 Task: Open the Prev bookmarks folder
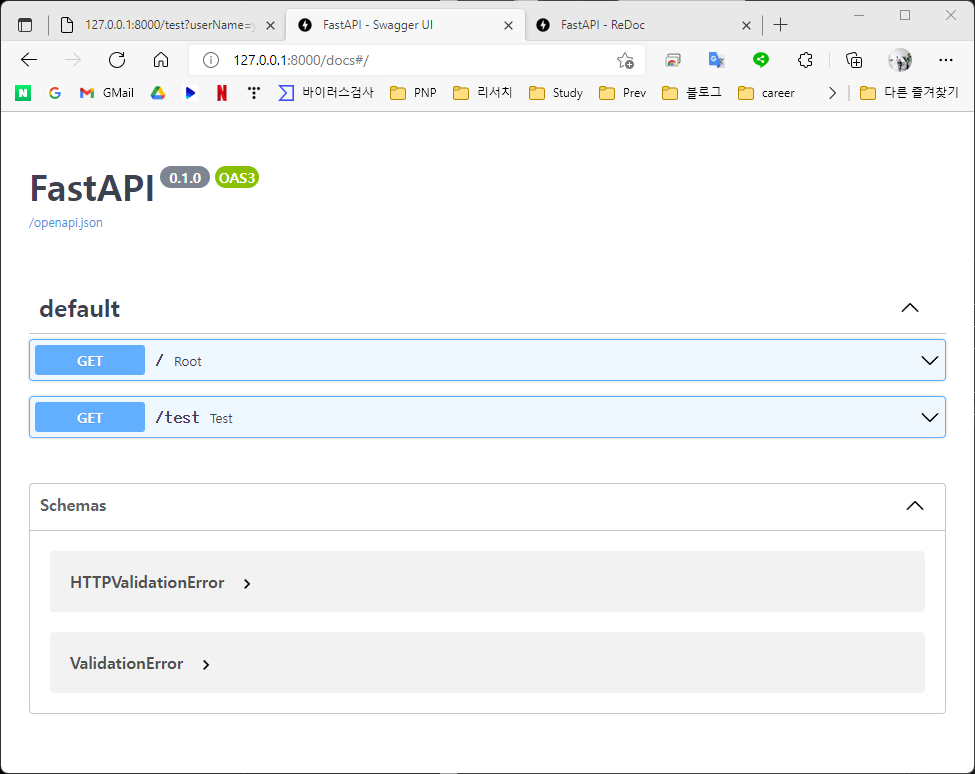[622, 93]
